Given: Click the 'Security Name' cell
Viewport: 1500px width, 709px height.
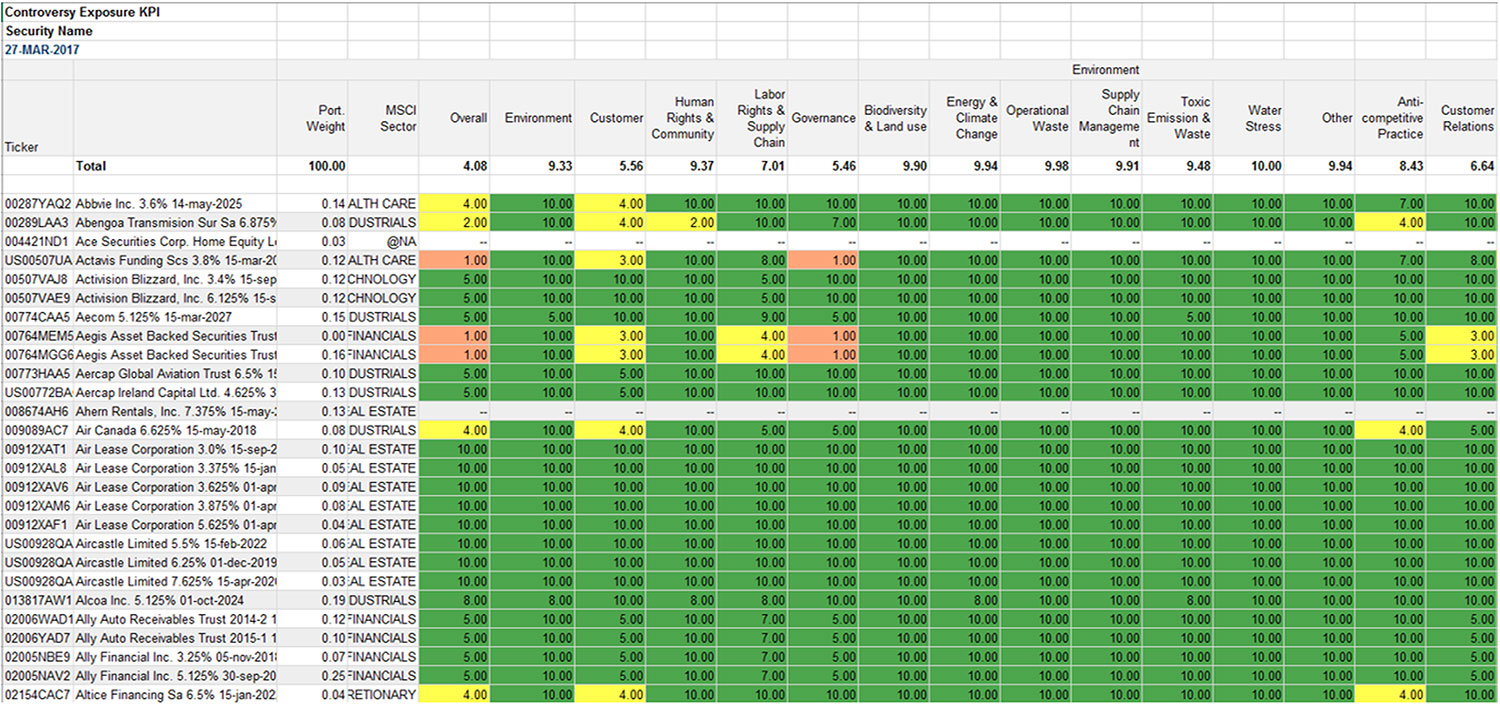Looking at the screenshot, I should pyautogui.click(x=49, y=31).
